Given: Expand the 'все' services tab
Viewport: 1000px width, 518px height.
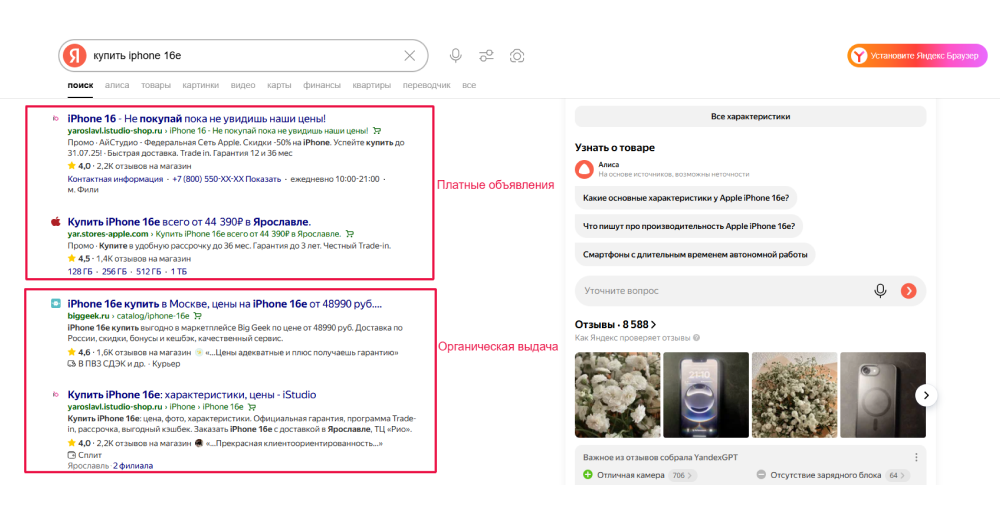Looking at the screenshot, I should click(469, 85).
